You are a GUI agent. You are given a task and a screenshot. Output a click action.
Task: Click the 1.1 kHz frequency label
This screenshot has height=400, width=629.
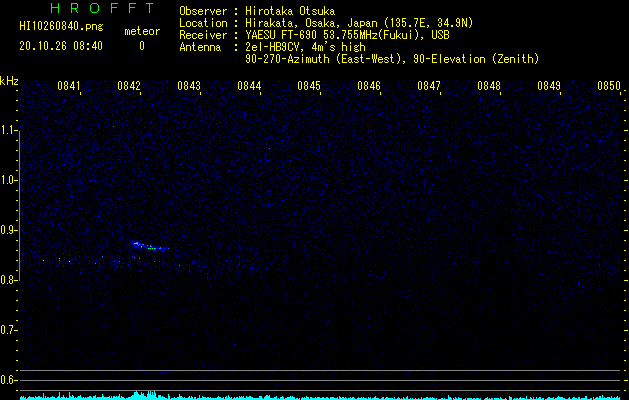[x=8, y=130]
